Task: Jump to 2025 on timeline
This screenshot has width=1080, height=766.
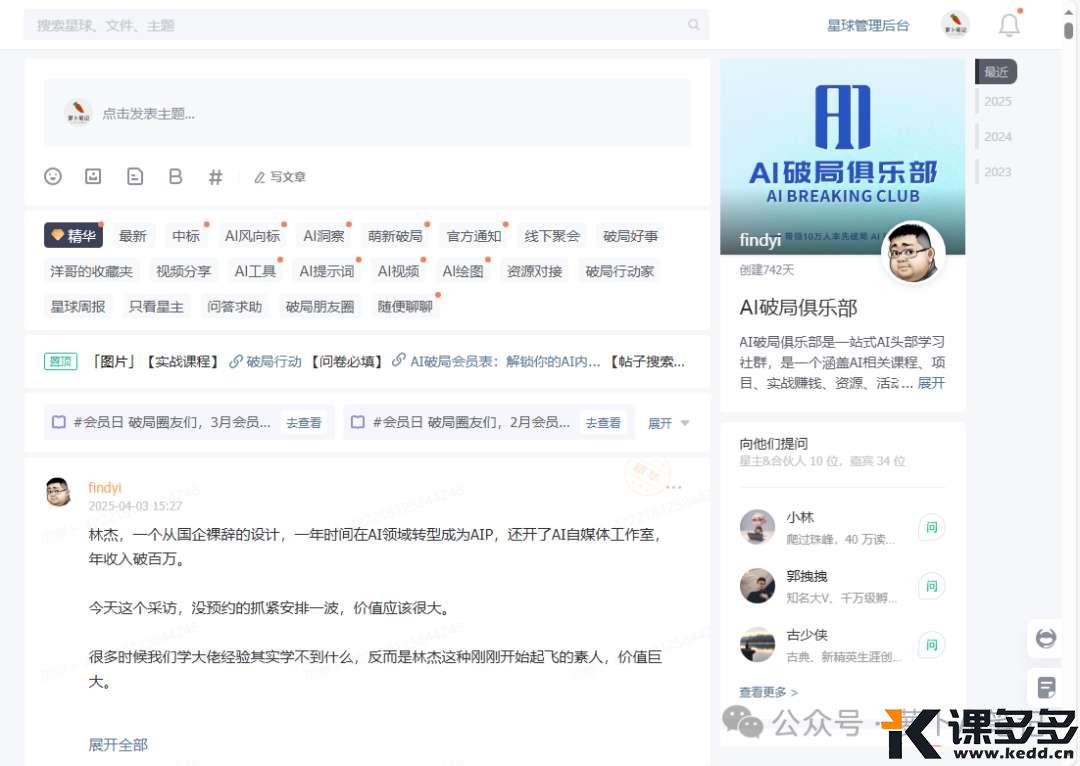Action: pos(997,101)
